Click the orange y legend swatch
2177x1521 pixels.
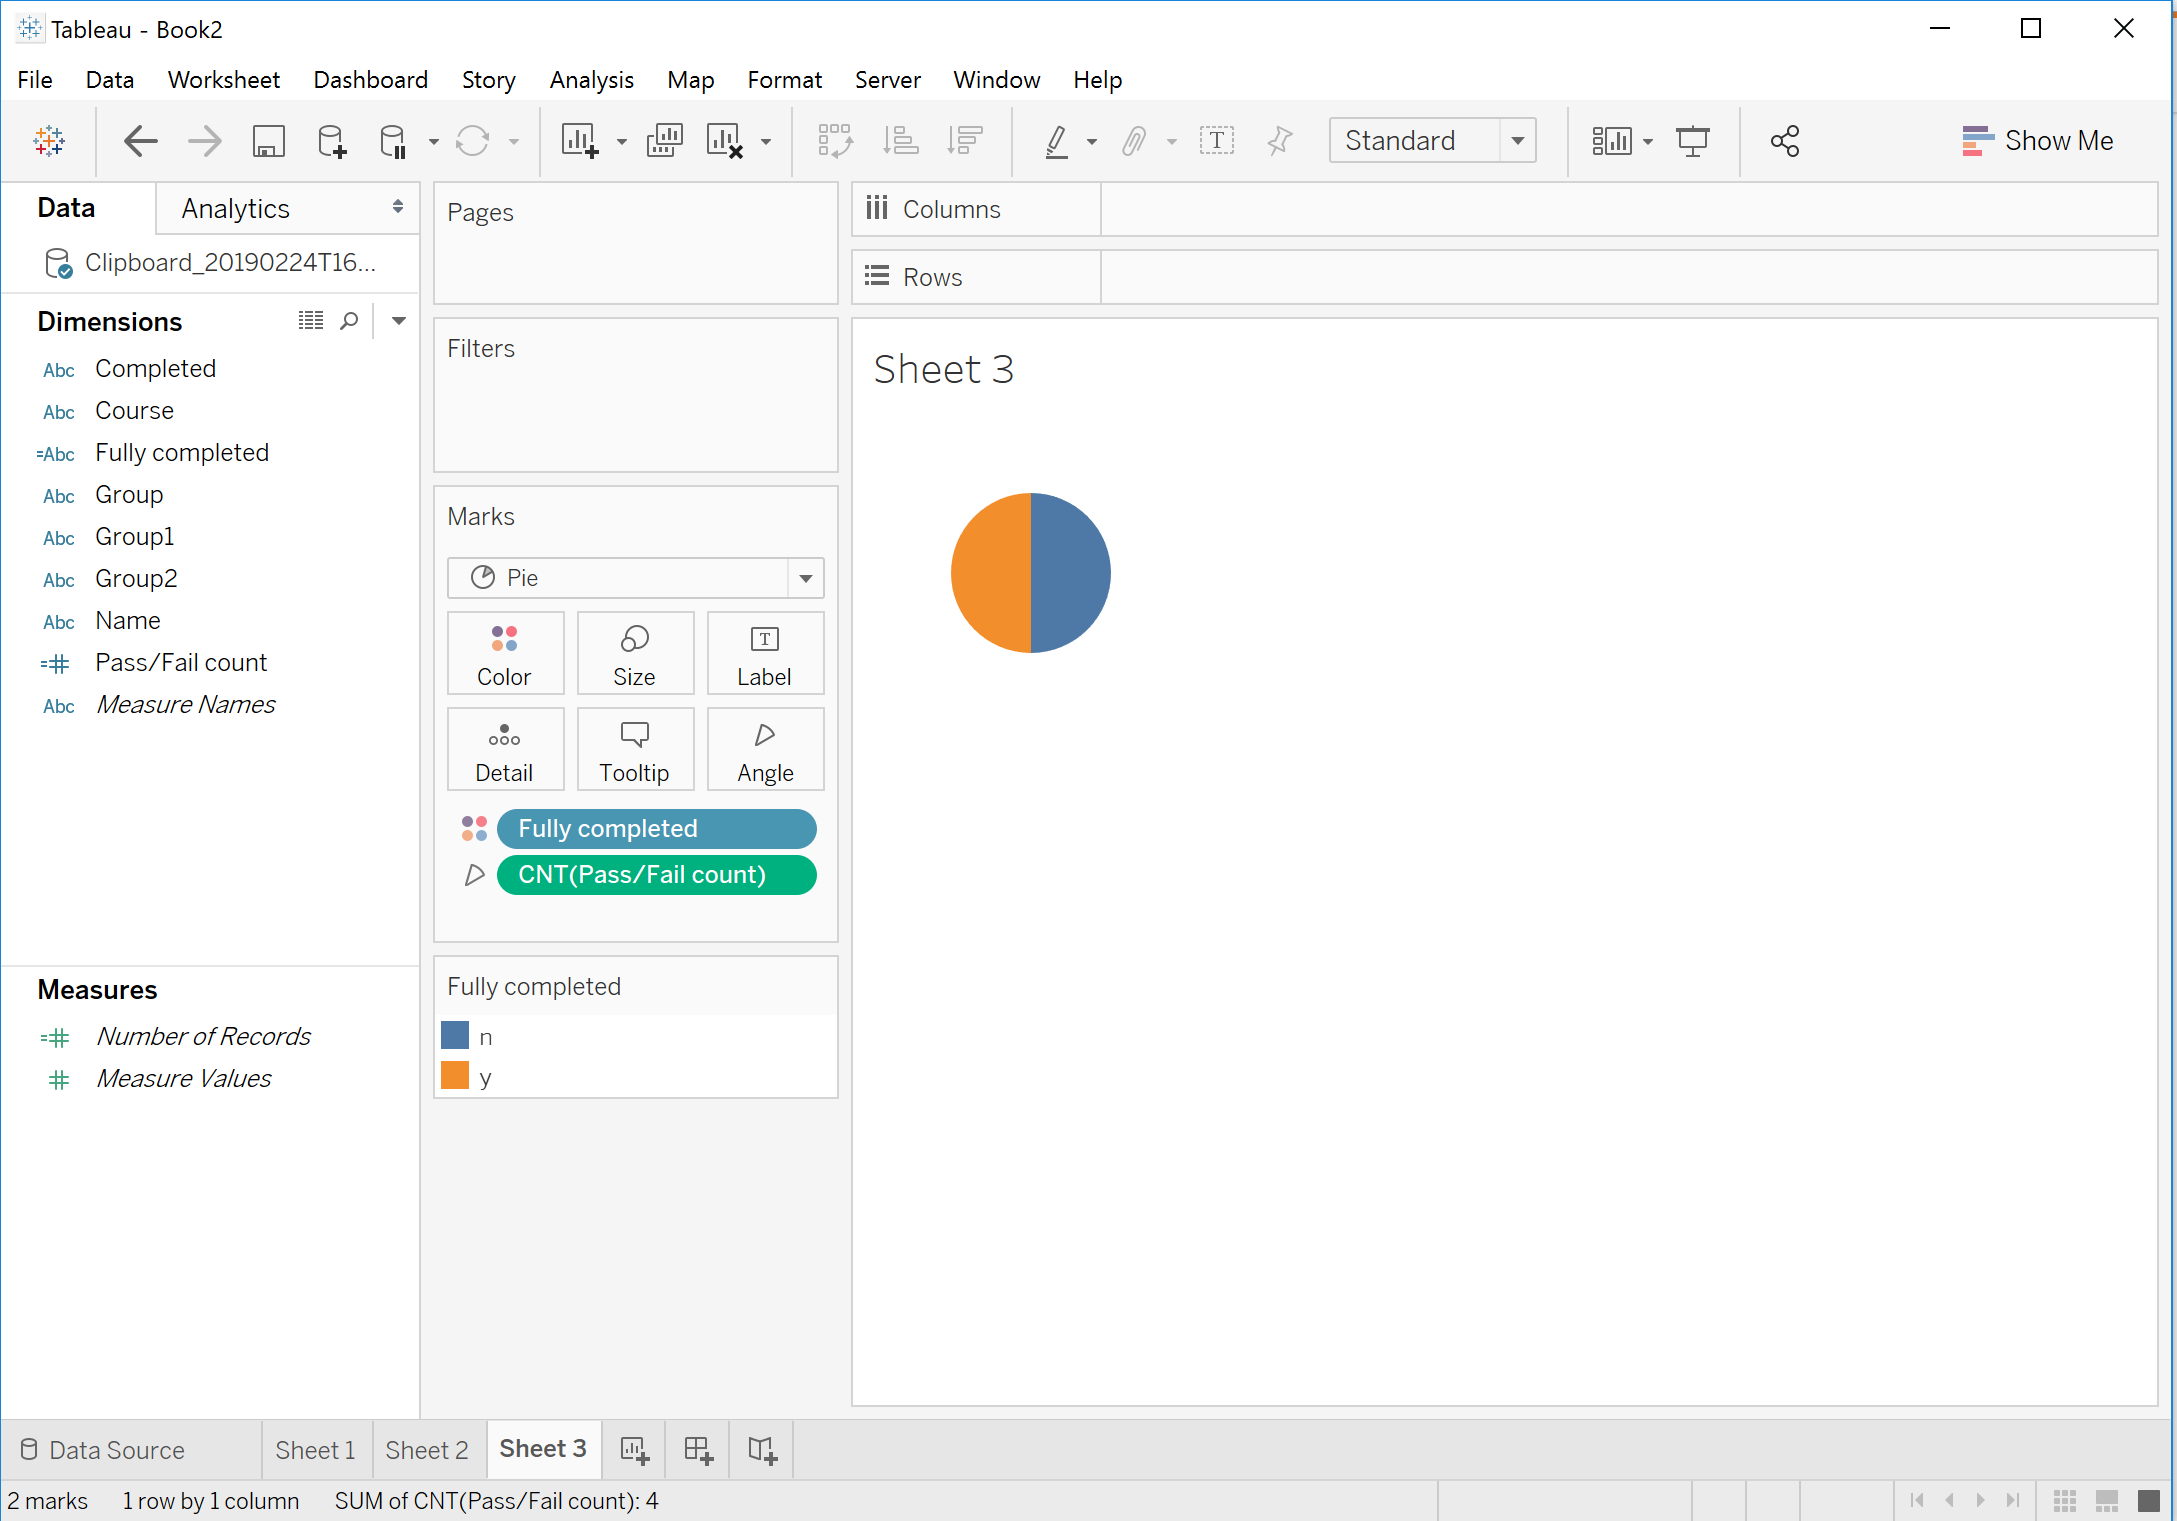pyautogui.click(x=456, y=1076)
